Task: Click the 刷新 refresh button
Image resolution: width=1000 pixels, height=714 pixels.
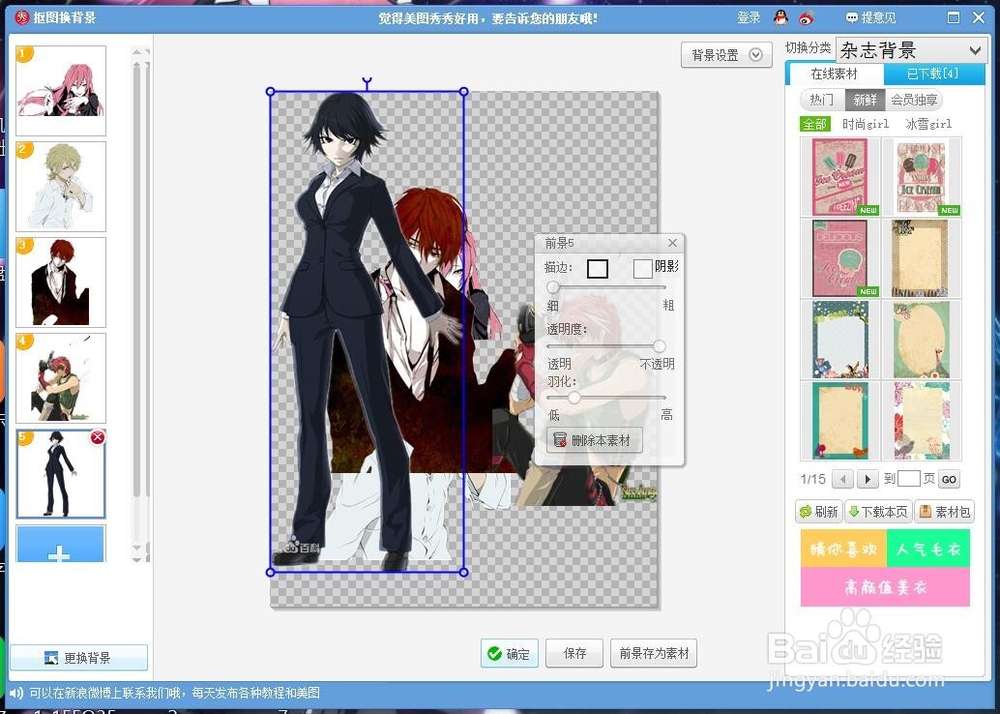Action: [819, 512]
